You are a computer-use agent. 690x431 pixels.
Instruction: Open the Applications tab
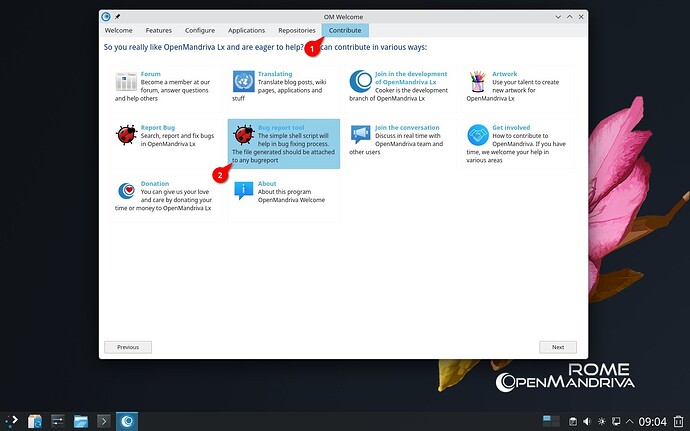[x=246, y=30]
